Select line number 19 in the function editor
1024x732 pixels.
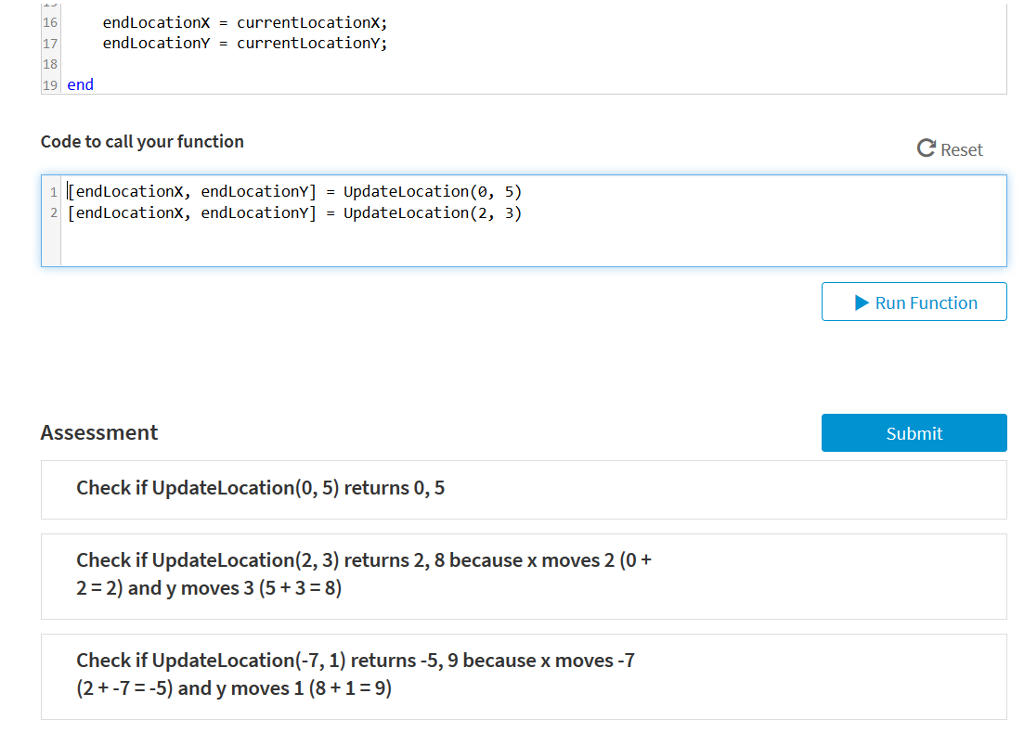[x=49, y=84]
